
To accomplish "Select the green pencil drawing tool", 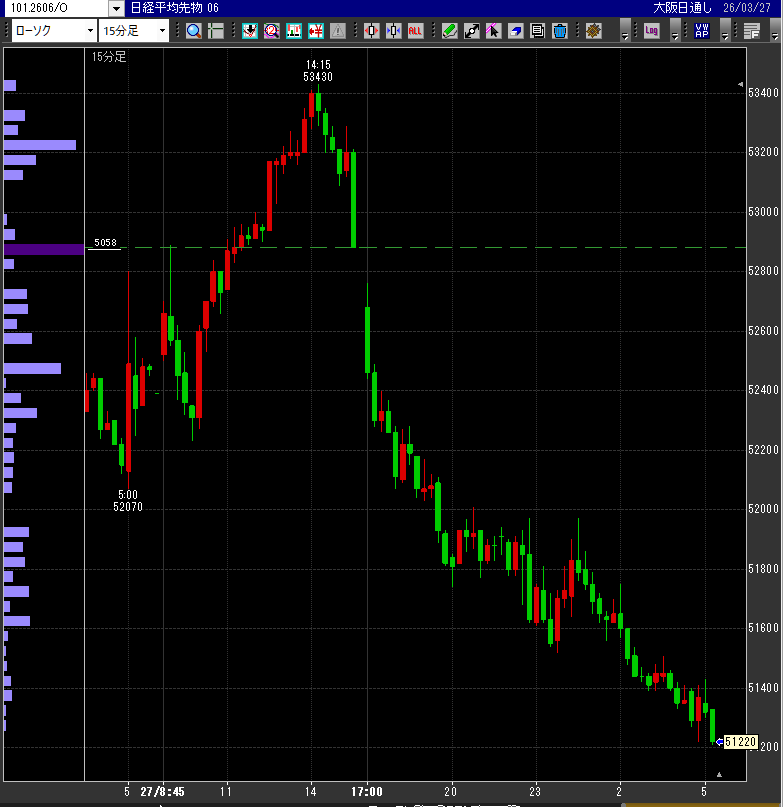I will tap(449, 31).
